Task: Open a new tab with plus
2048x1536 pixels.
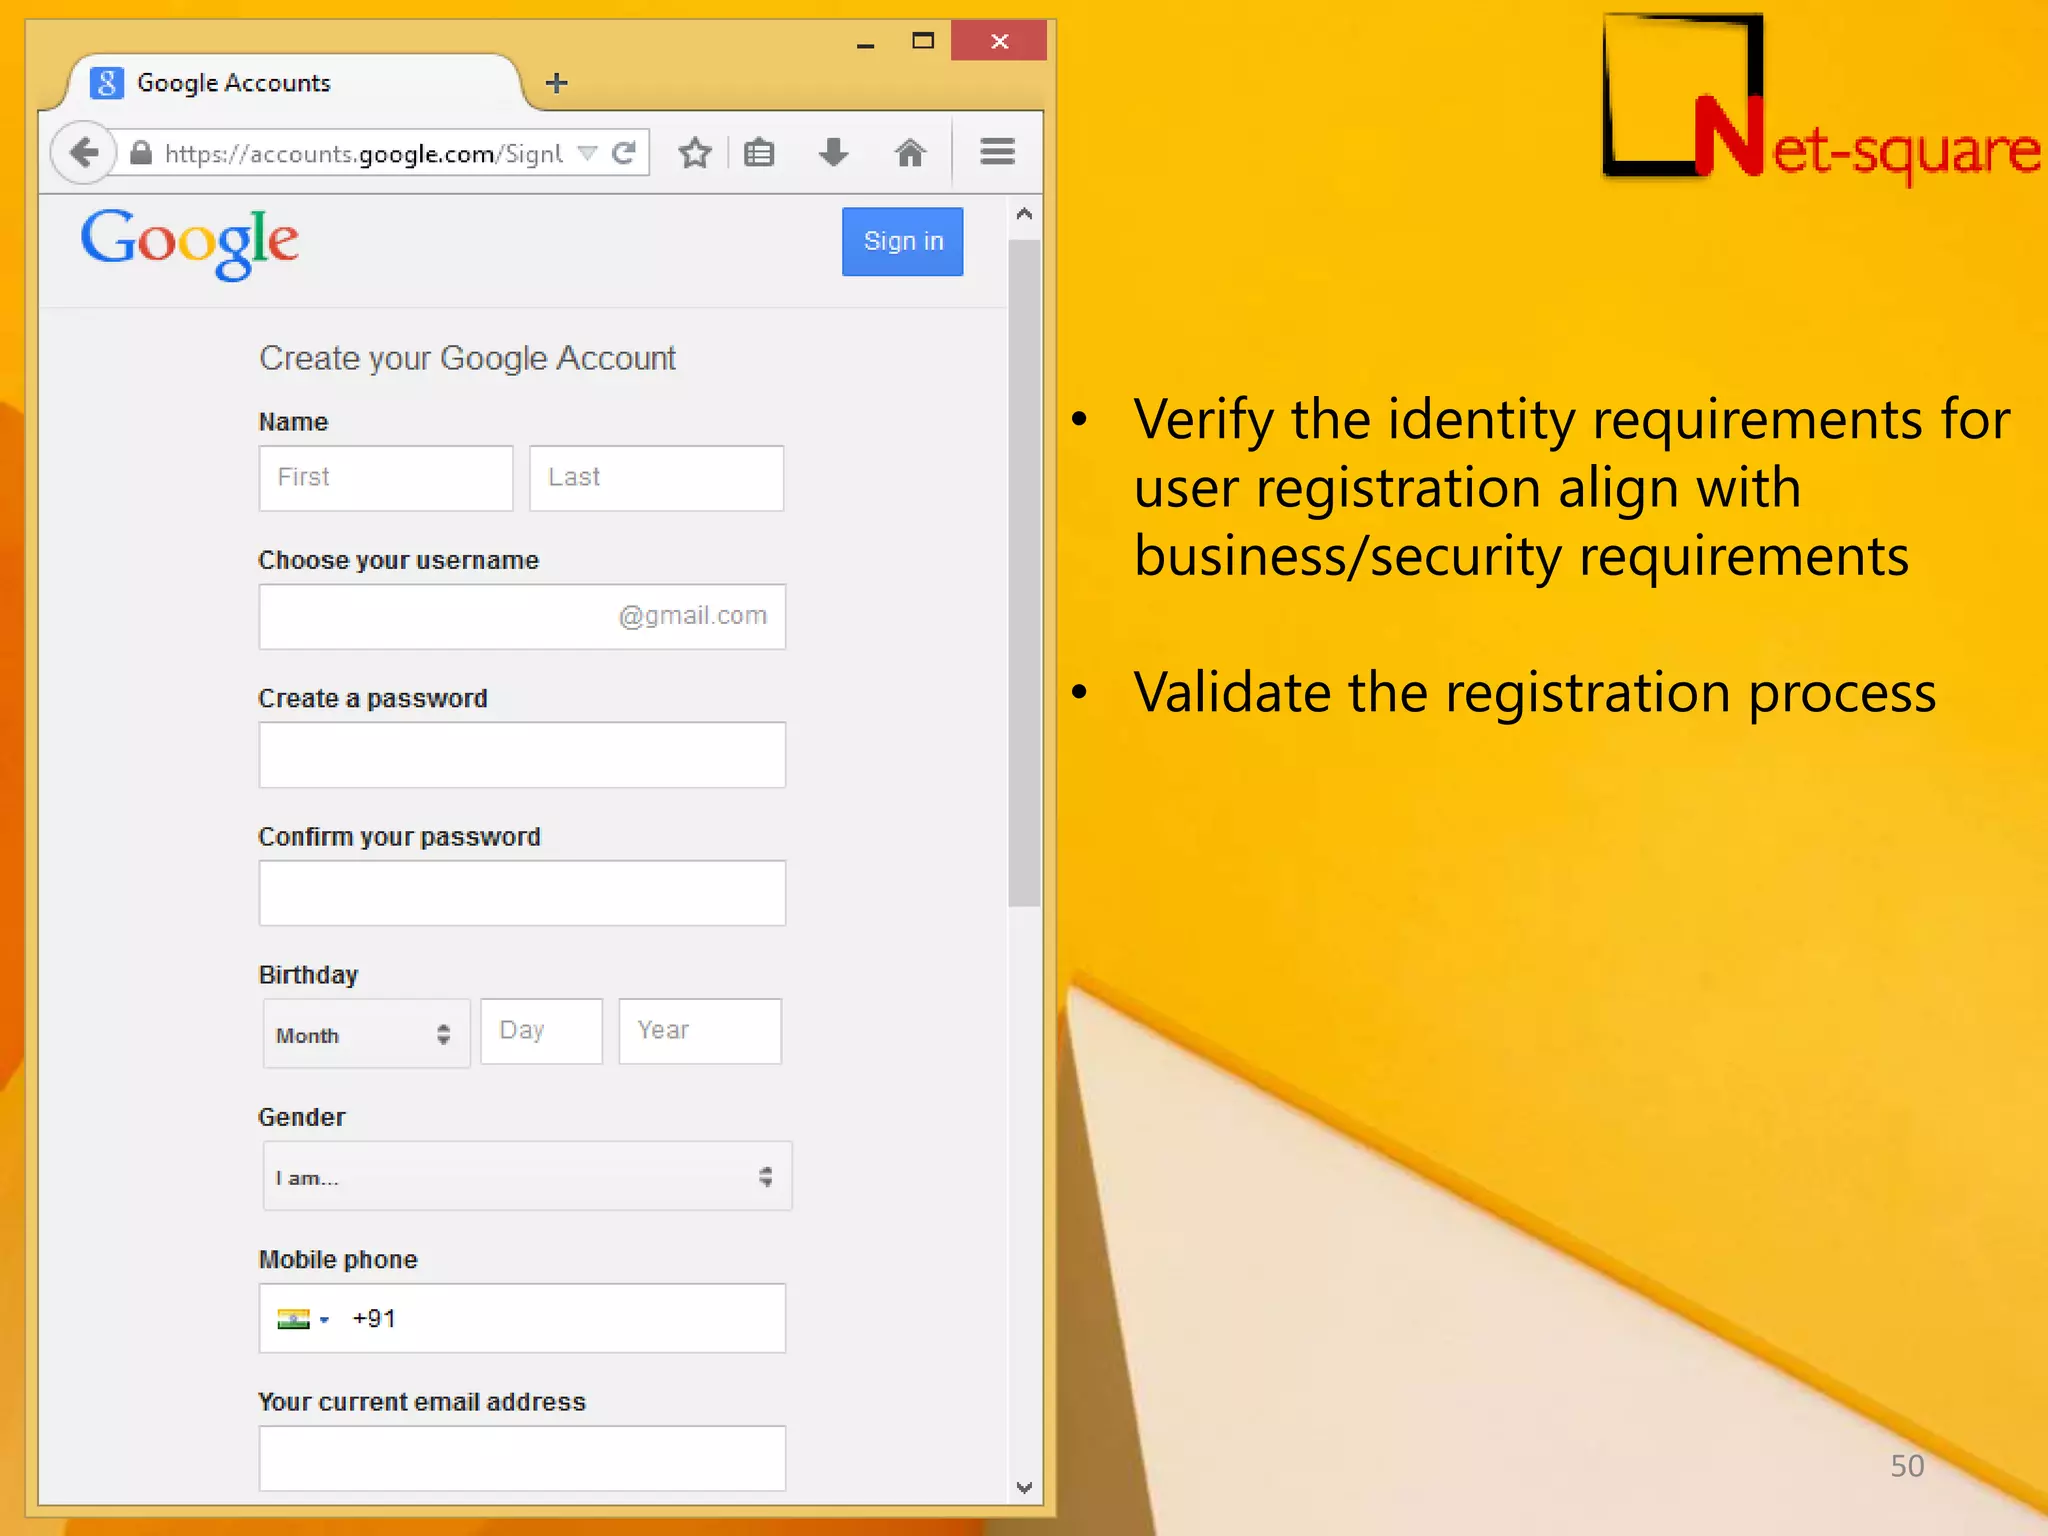Action: click(x=557, y=83)
